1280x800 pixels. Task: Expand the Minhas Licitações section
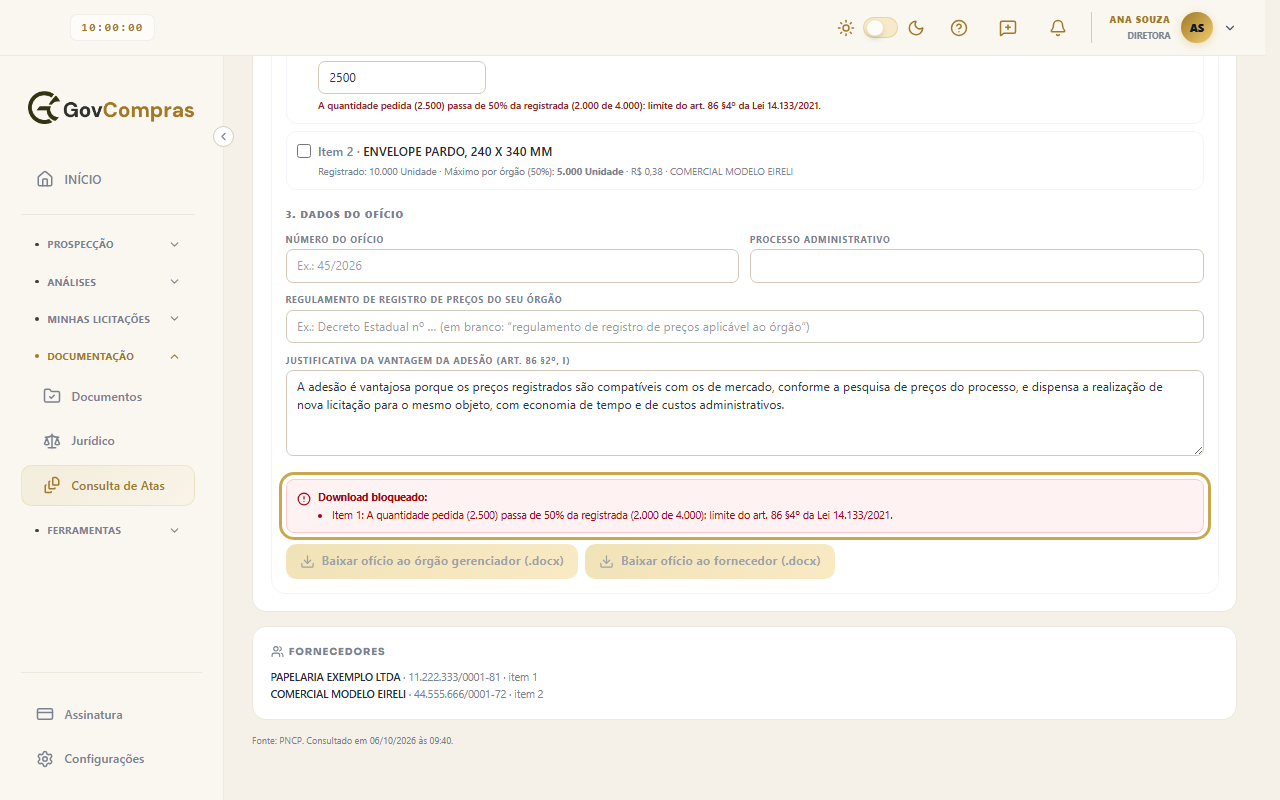tap(108, 319)
